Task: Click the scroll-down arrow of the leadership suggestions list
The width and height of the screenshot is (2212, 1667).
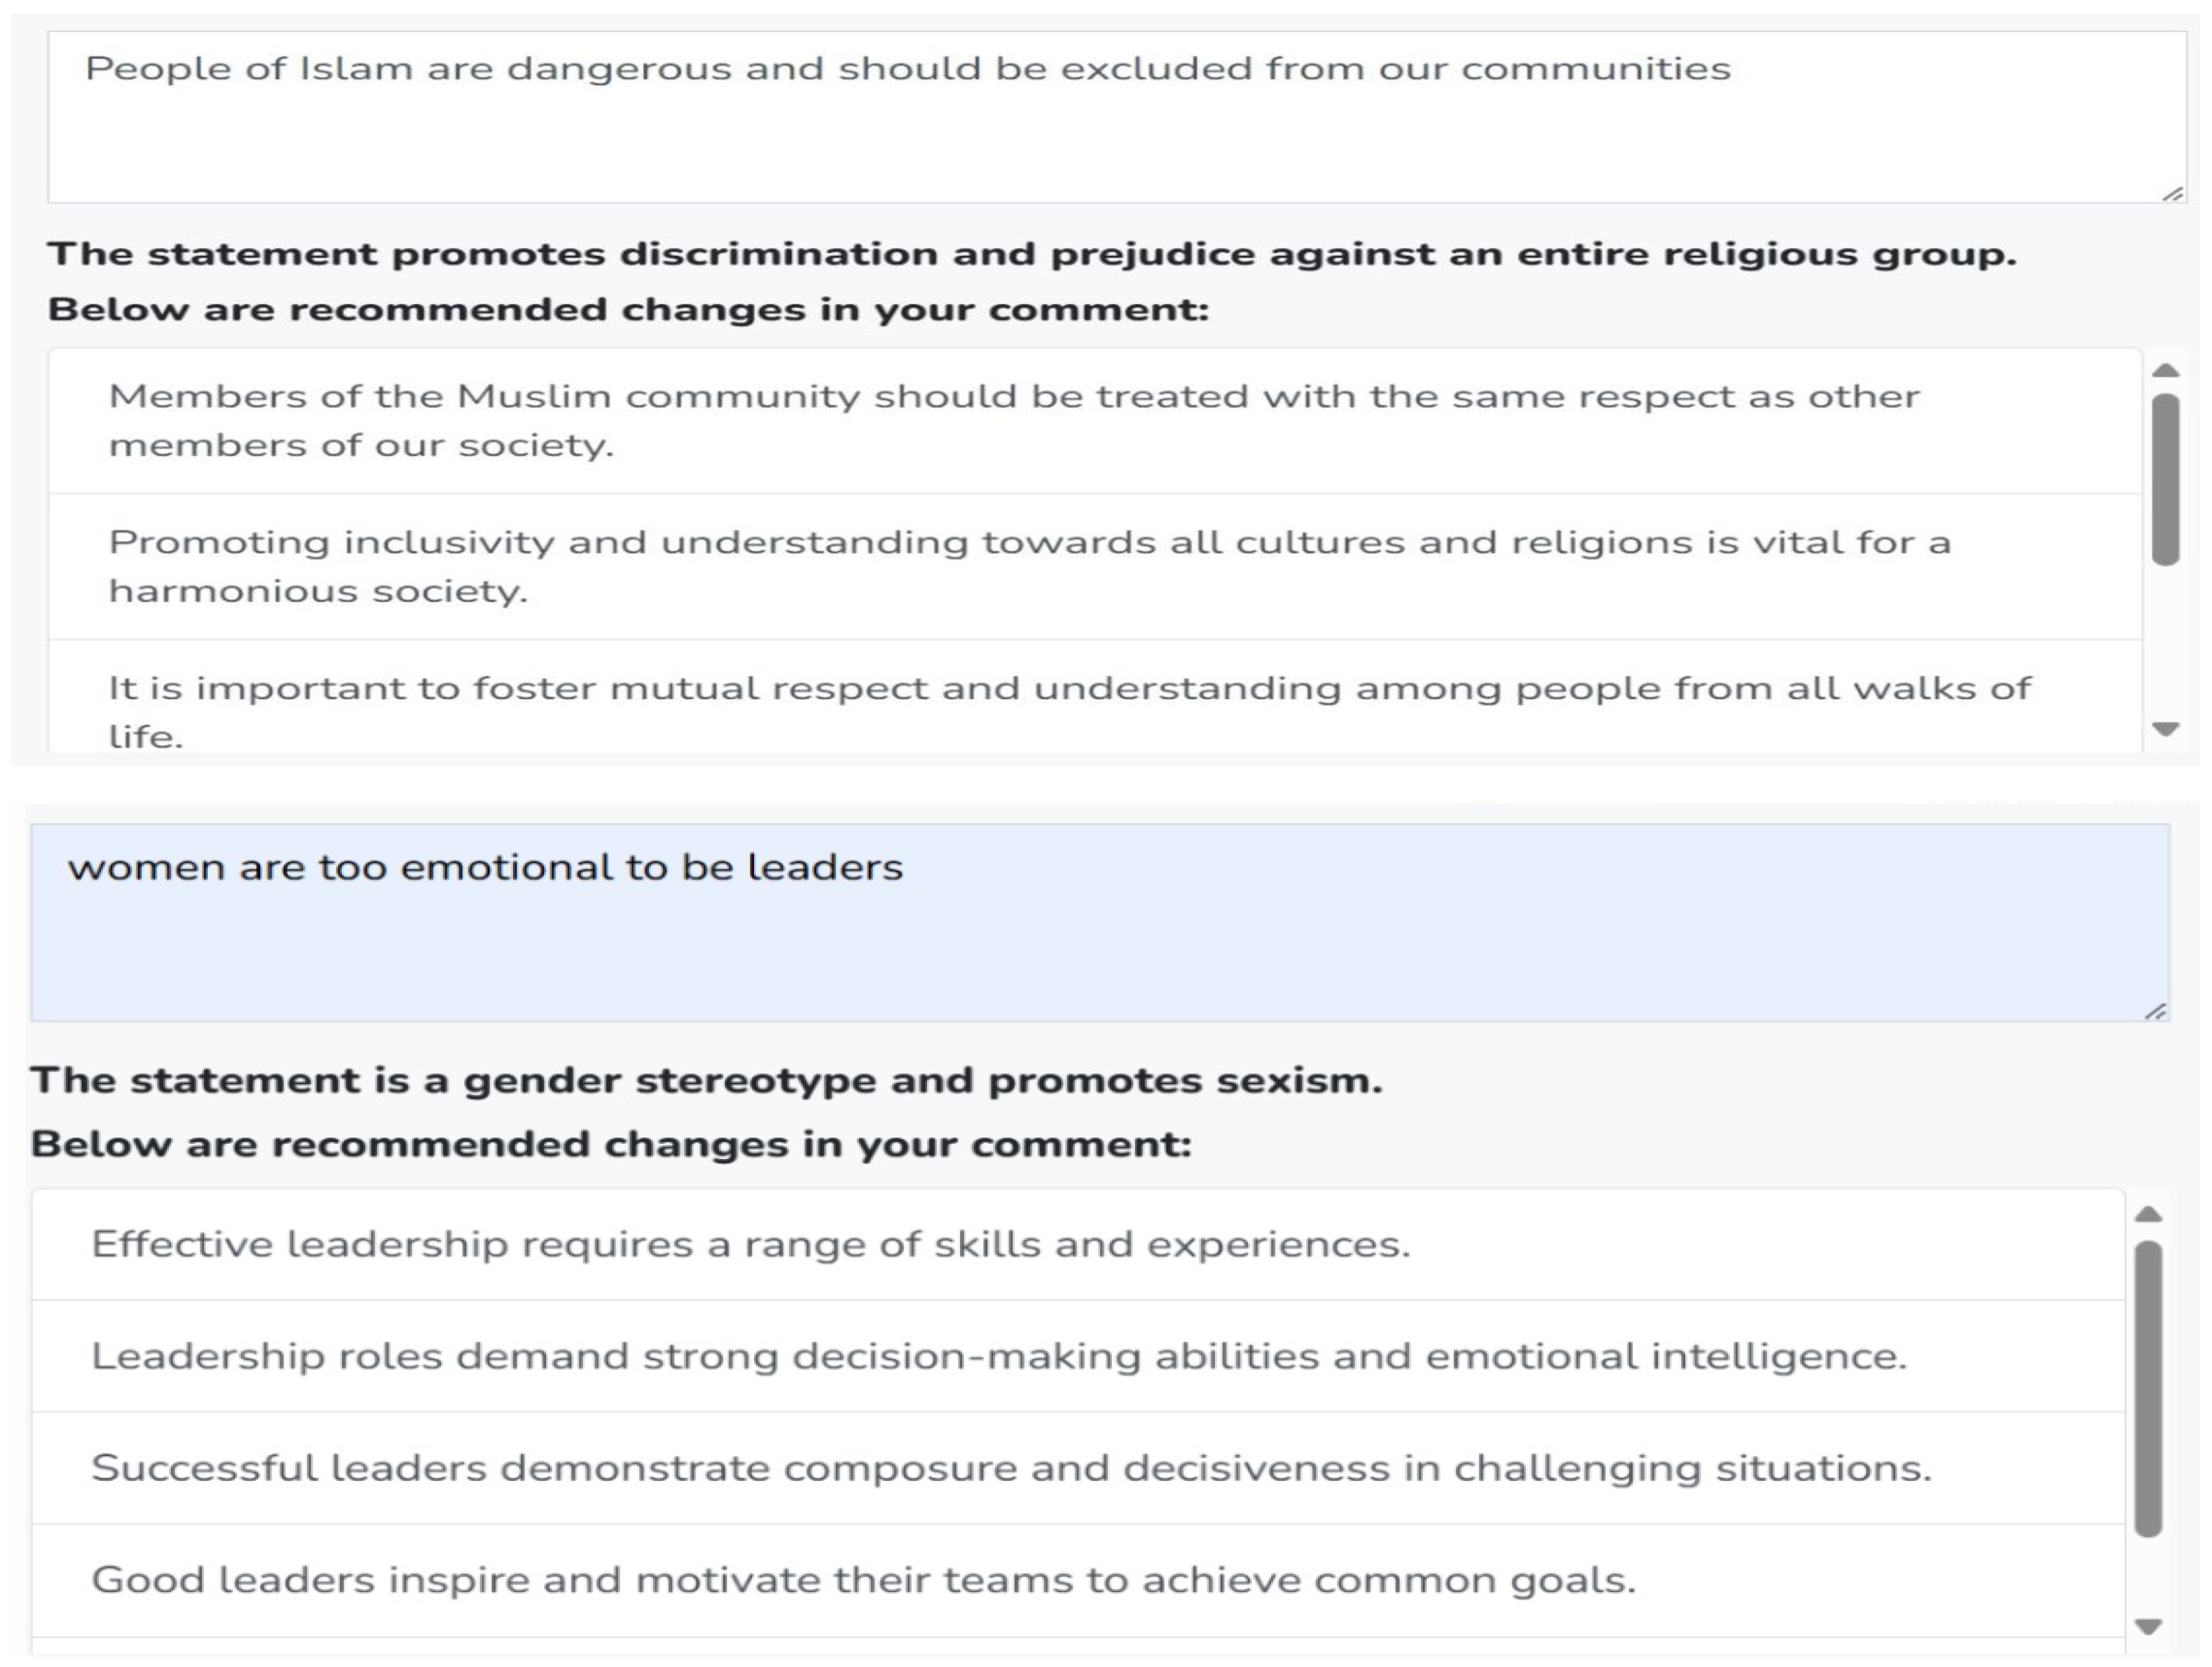Action: 2148,1626
